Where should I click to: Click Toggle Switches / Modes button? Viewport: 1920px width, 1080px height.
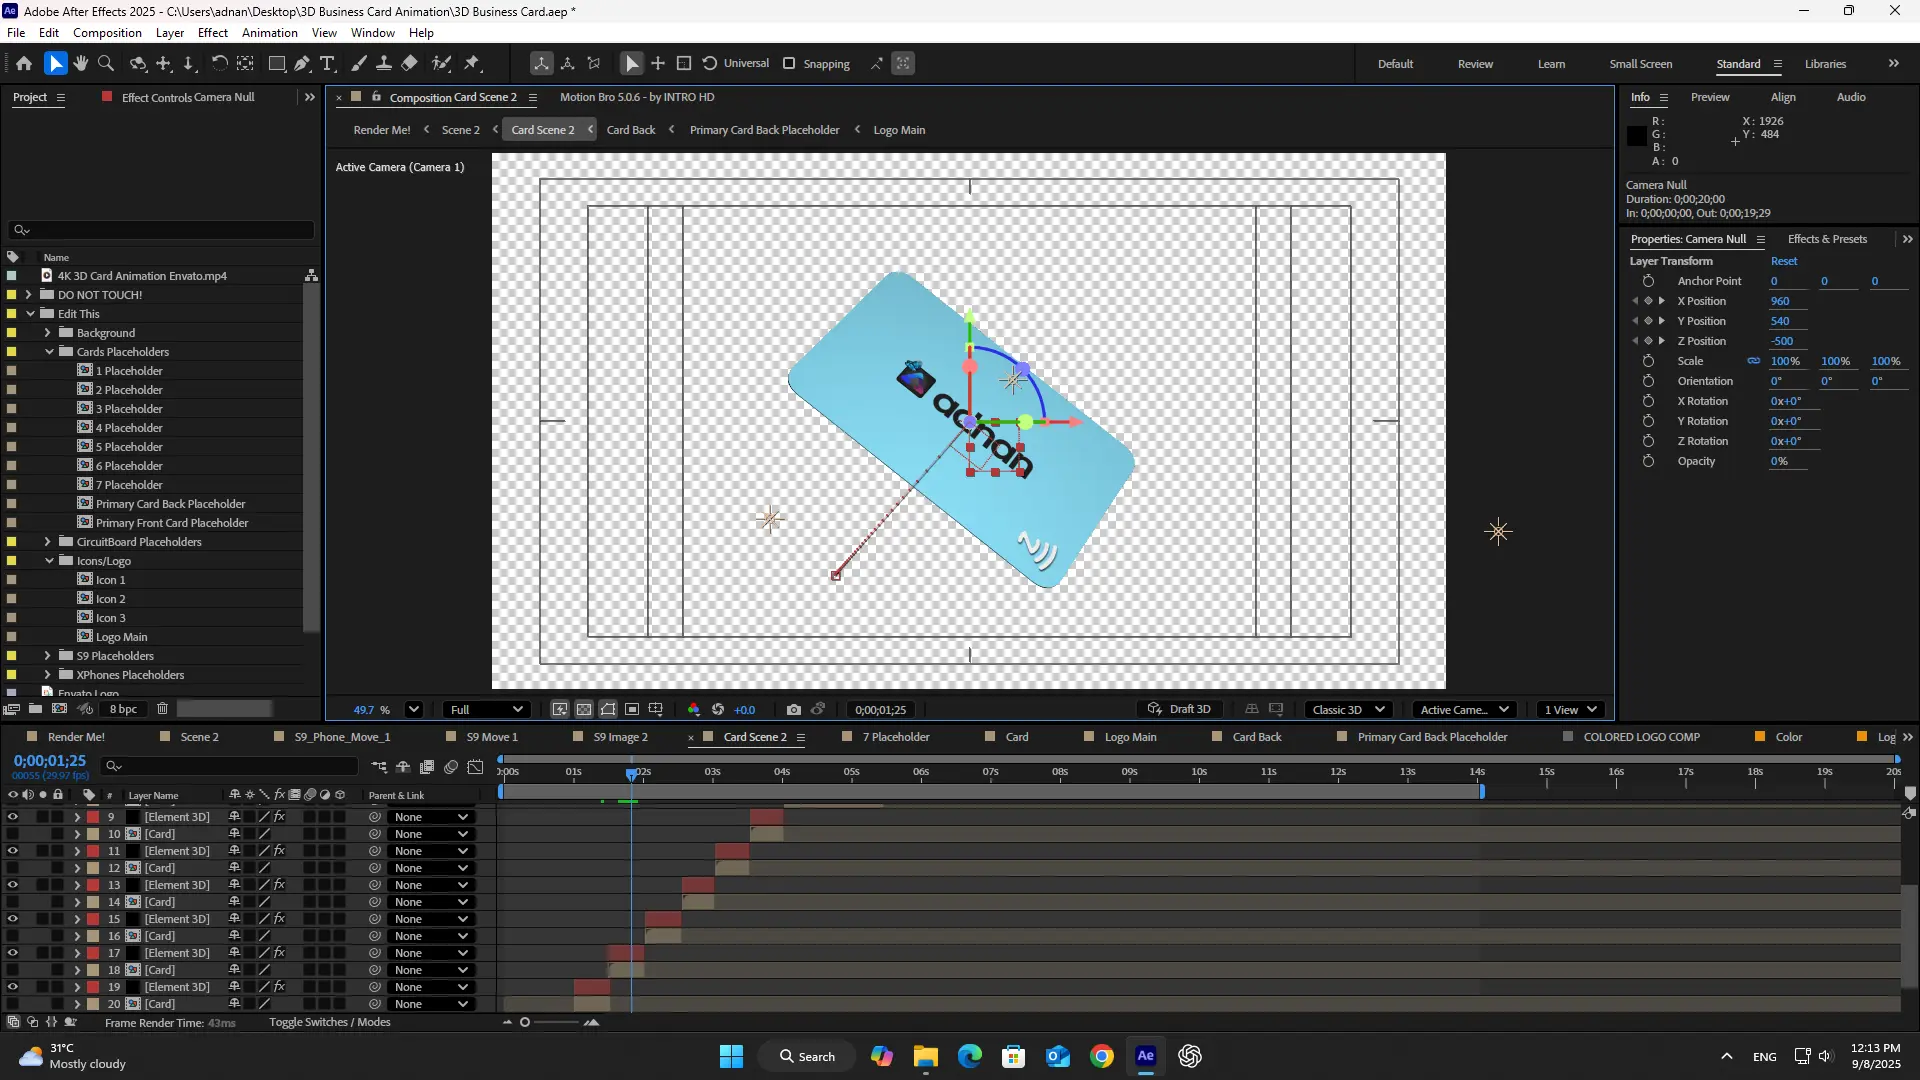pos(329,1022)
